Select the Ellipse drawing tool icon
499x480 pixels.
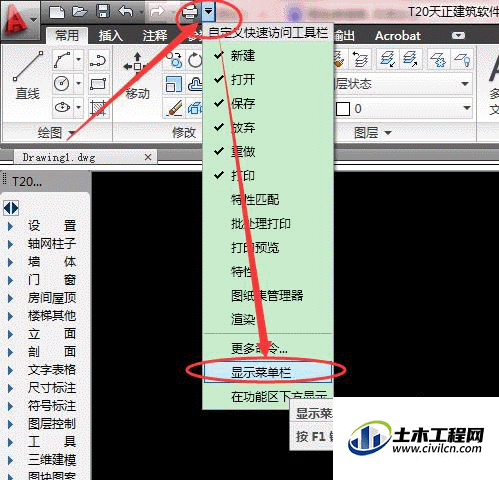[x=62, y=108]
